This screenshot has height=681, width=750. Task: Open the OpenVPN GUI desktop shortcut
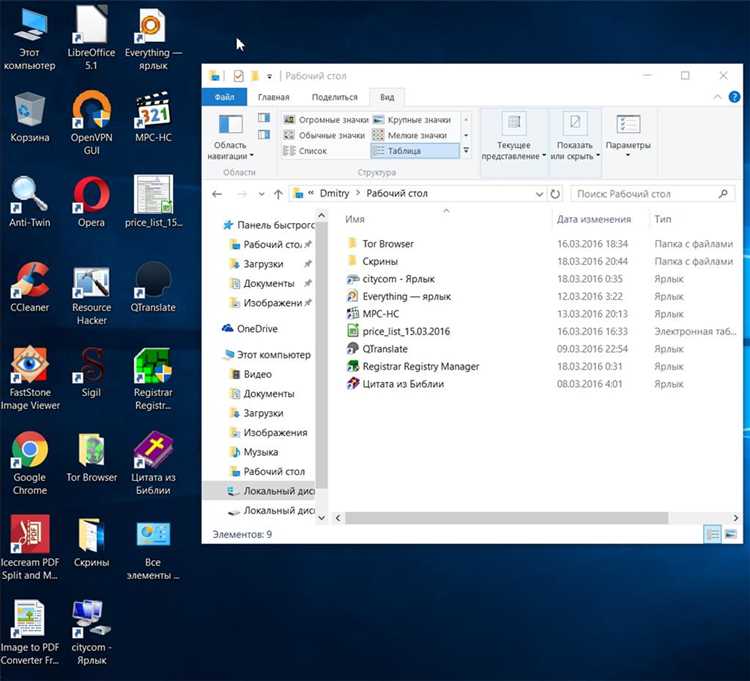91,122
